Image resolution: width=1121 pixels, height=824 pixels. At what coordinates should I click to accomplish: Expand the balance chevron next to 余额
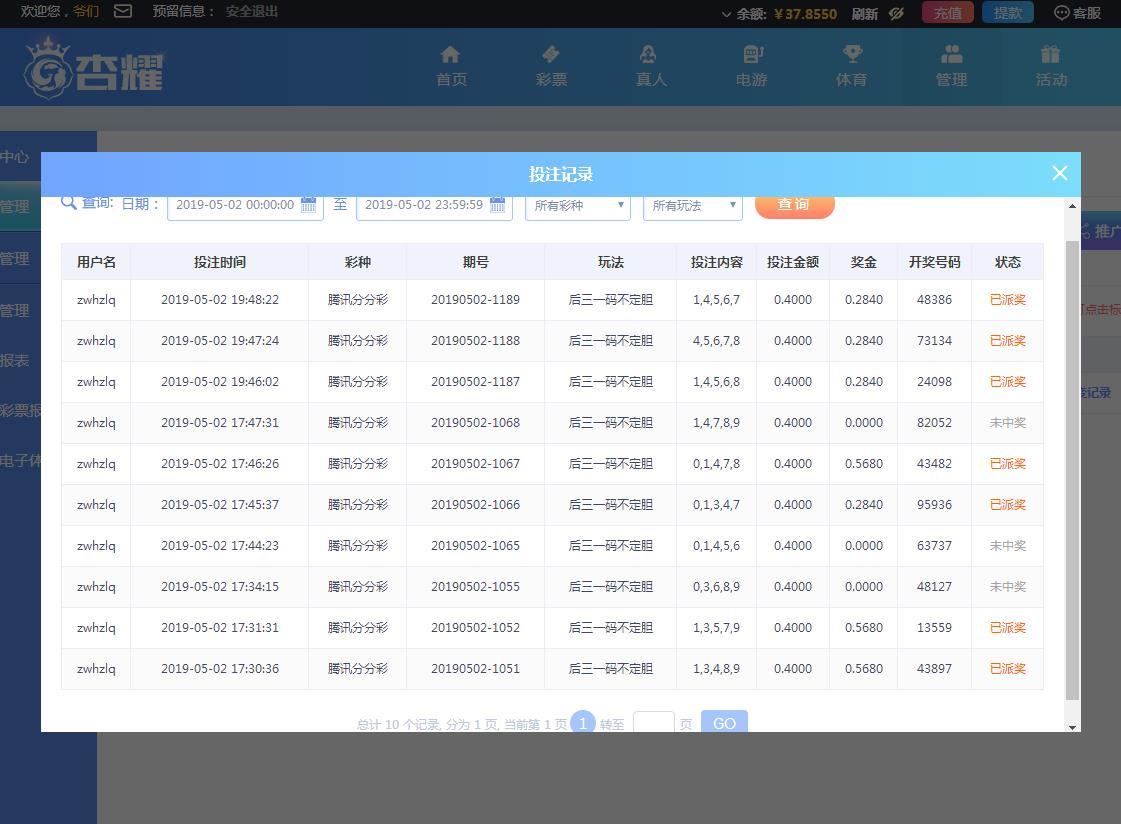[727, 14]
